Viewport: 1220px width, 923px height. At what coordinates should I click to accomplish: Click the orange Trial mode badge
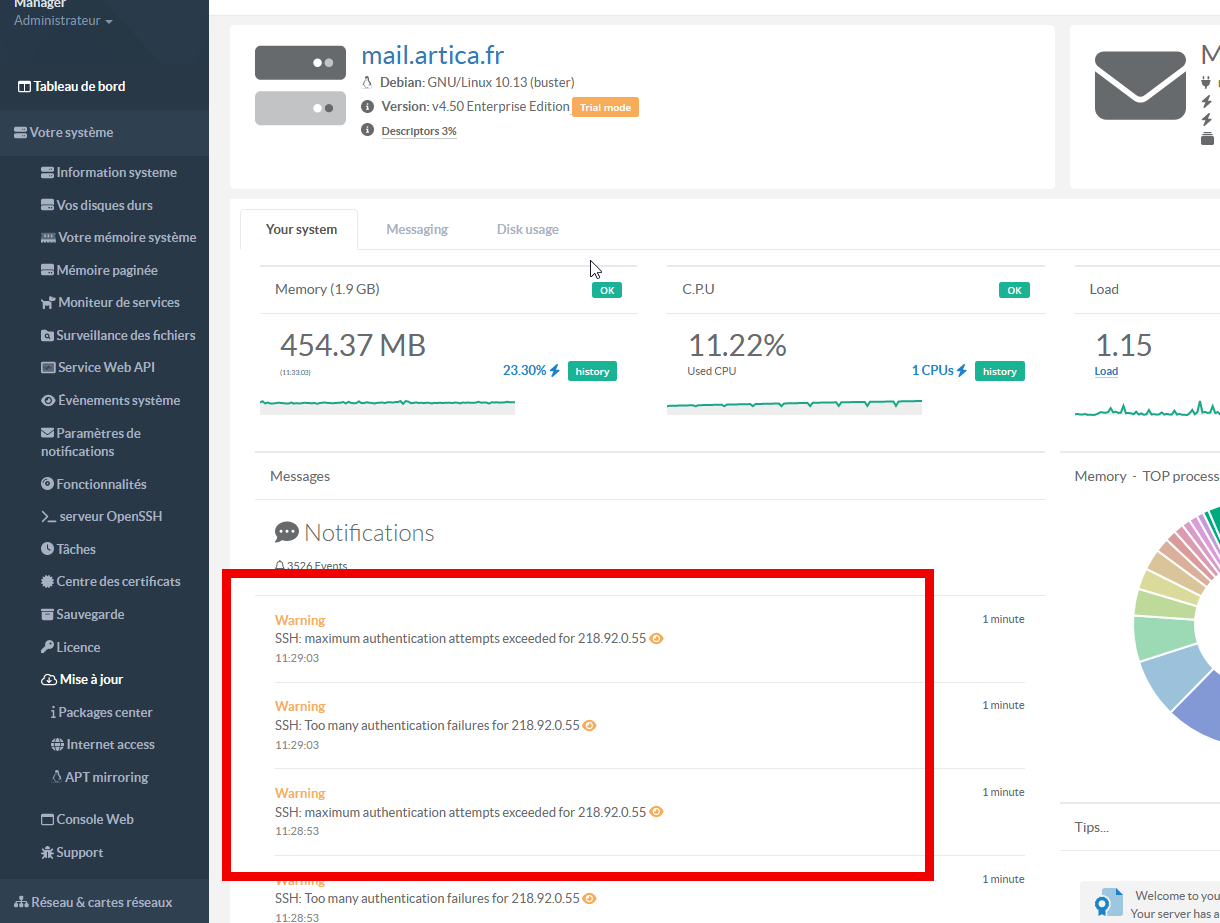(x=604, y=107)
